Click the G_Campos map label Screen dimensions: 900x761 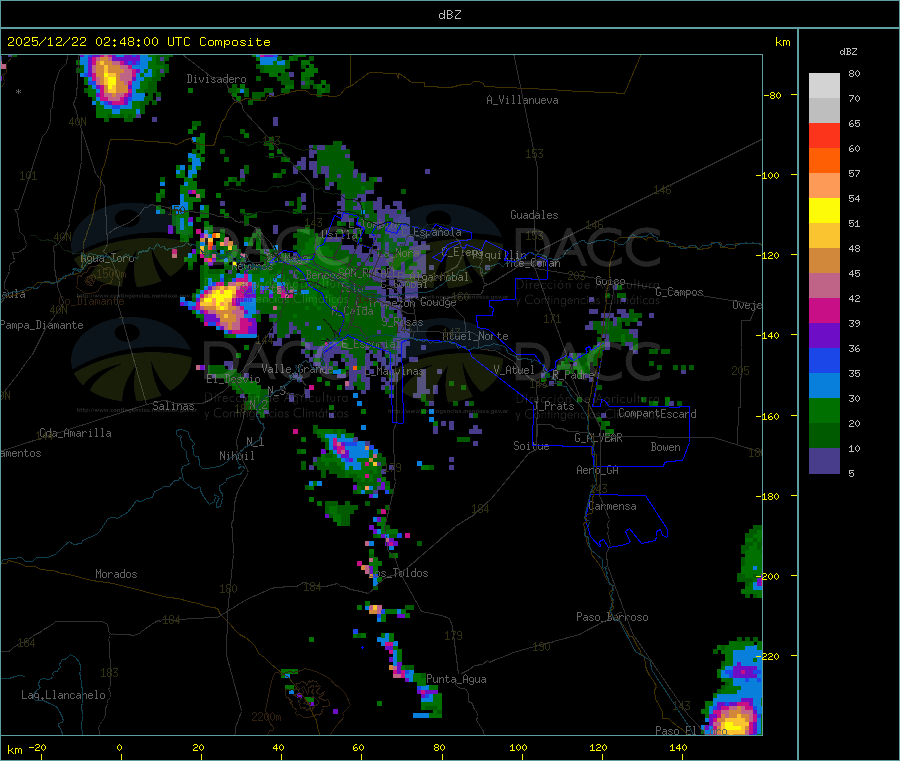click(x=679, y=292)
